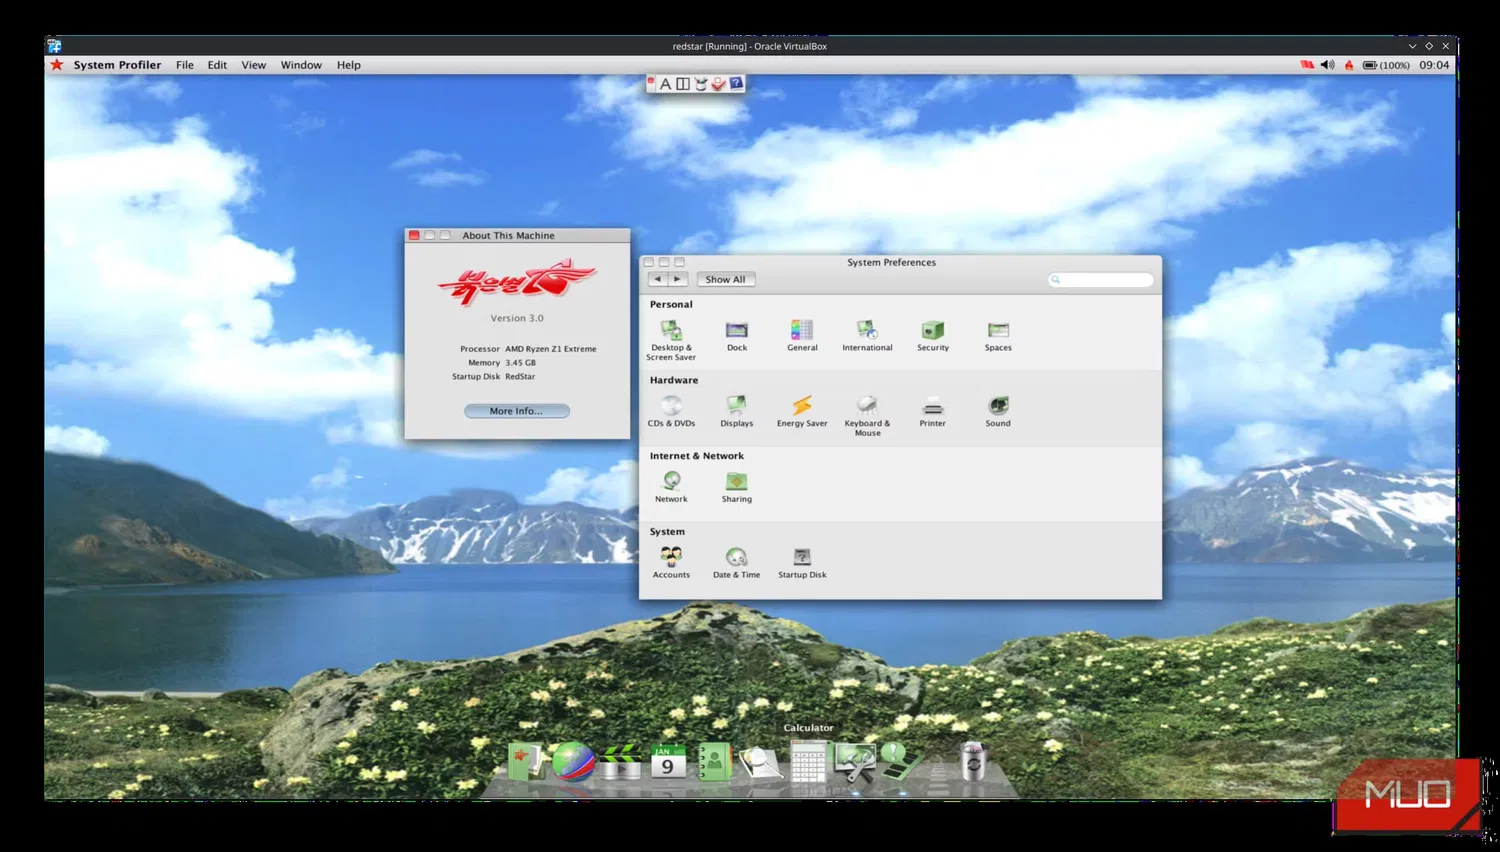The width and height of the screenshot is (1500, 852).
Task: Click the More Info... button
Action: (517, 411)
